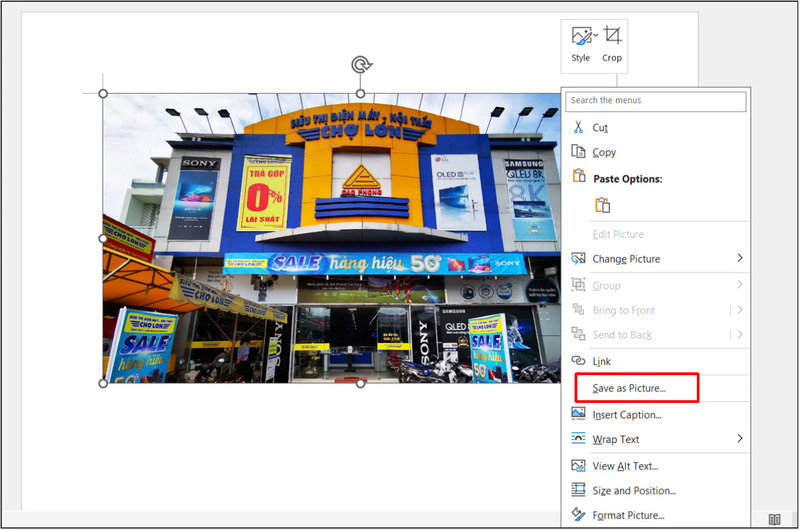Screen dimensions: 800x530
Task: Choose the Keep Source Formatting paste icon
Action: (603, 205)
